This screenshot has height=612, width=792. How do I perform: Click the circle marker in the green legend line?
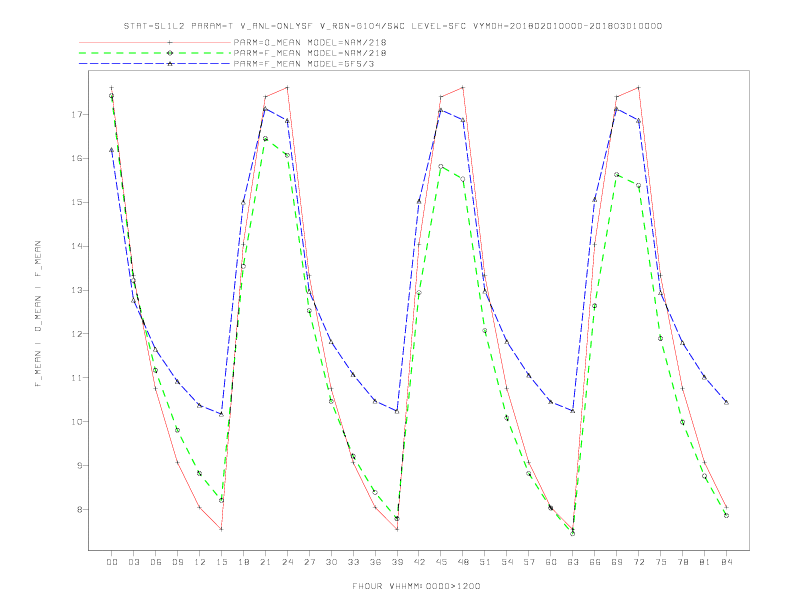(170, 53)
